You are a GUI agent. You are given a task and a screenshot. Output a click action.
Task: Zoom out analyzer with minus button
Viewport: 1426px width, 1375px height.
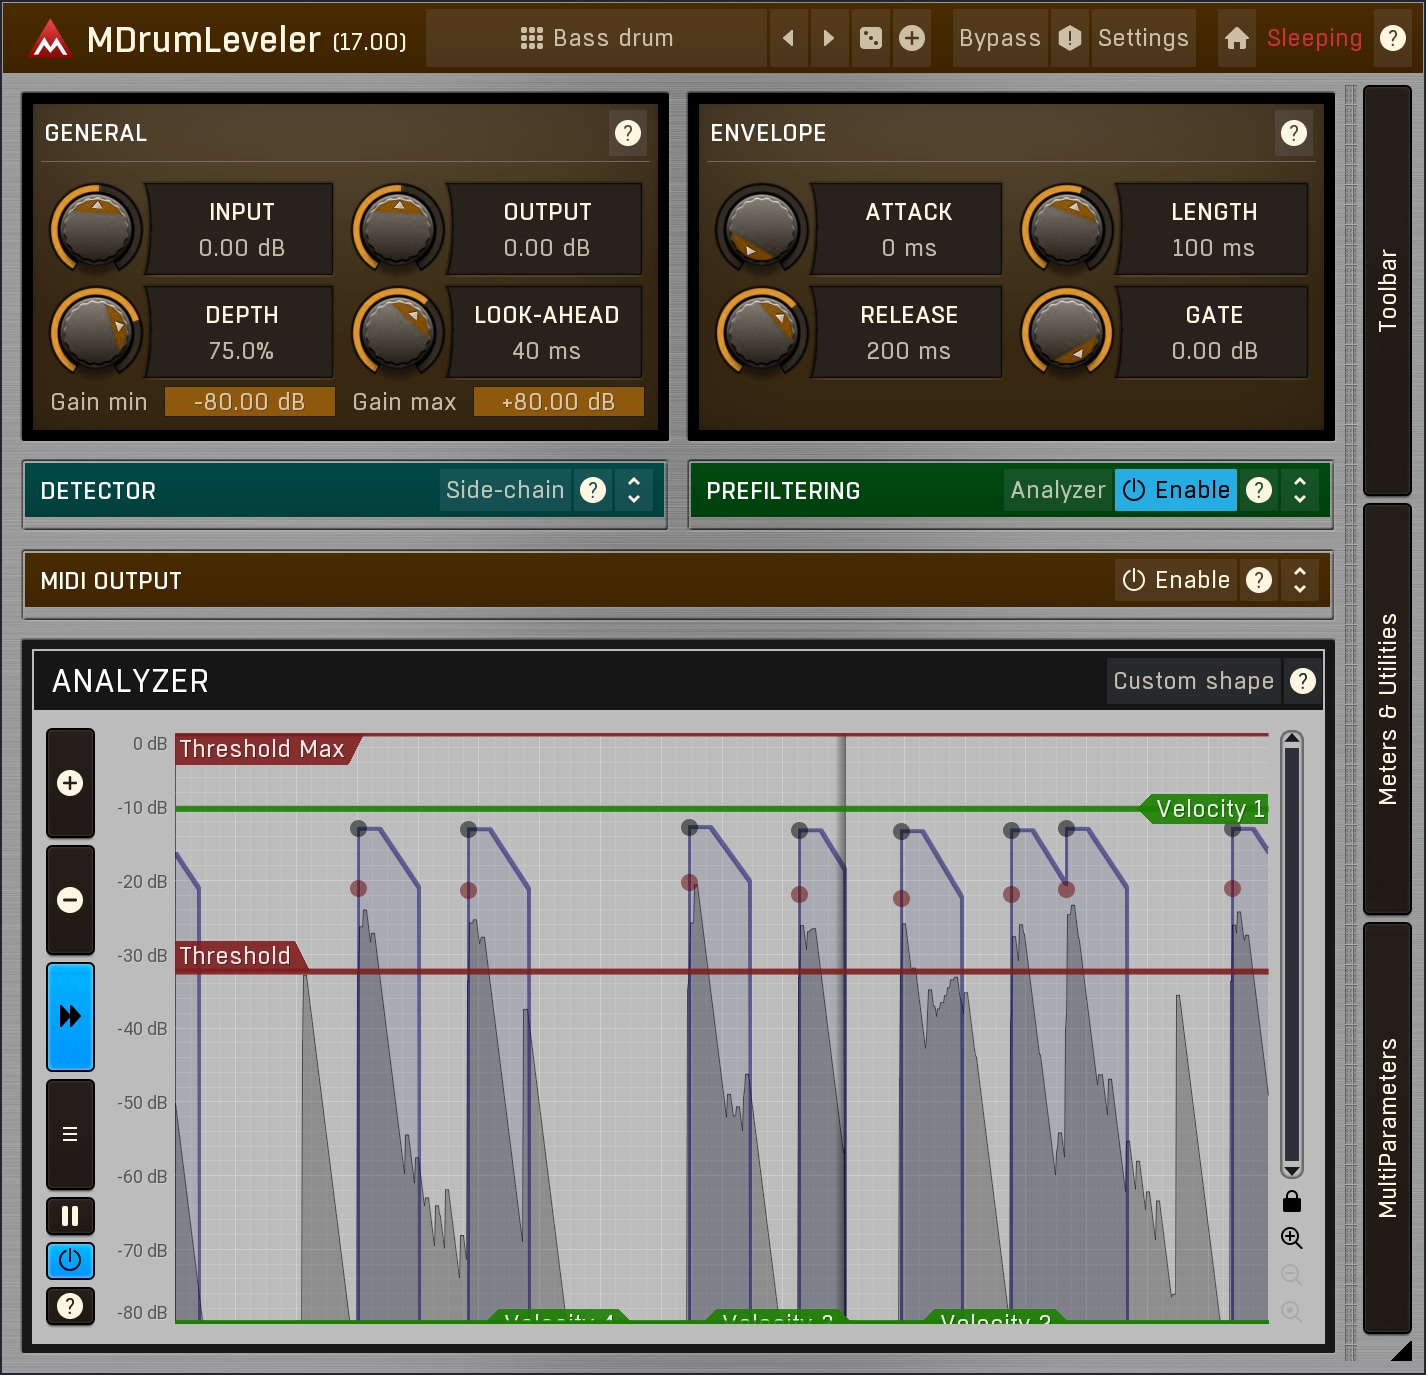tap(70, 900)
